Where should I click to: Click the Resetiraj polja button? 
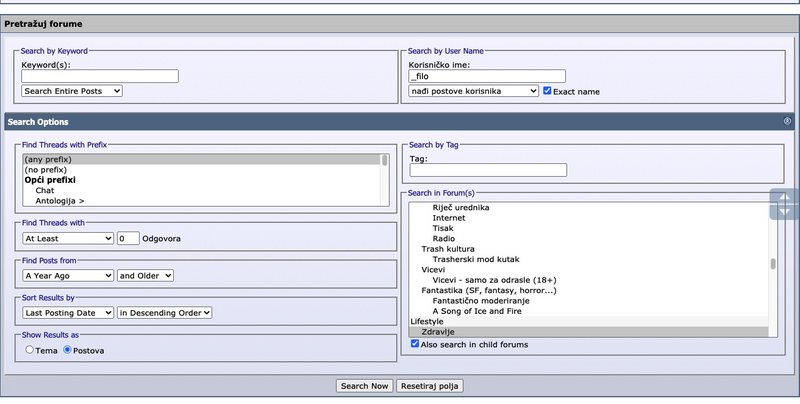coord(429,386)
